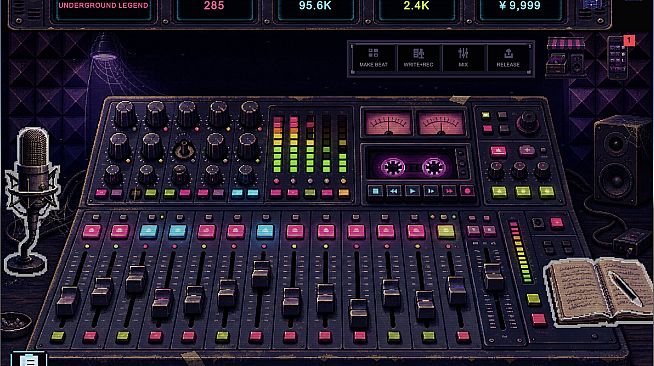Open the MIX tab

click(x=463, y=58)
